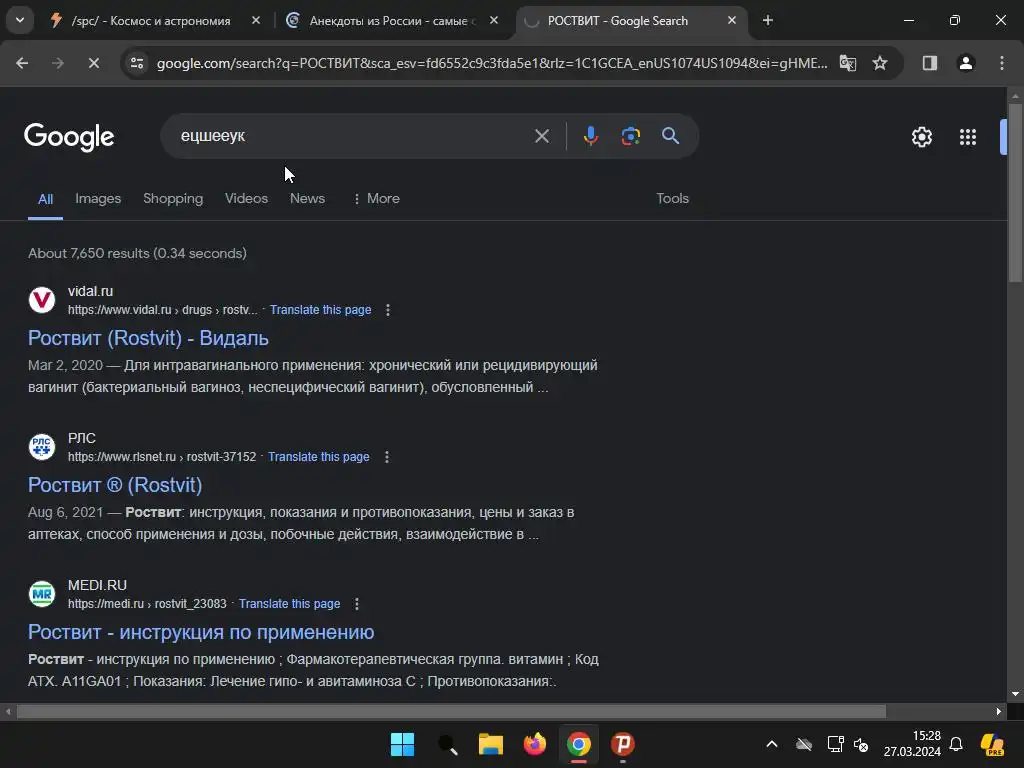This screenshot has height=768, width=1024.
Task: Open the Chrome three-dot menu
Action: [x=1002, y=63]
